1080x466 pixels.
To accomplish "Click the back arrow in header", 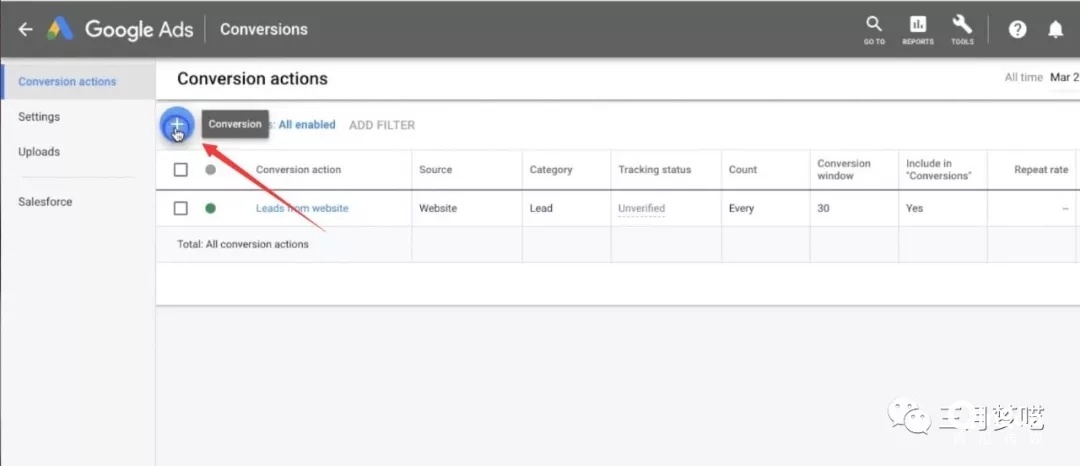I will tap(25, 29).
